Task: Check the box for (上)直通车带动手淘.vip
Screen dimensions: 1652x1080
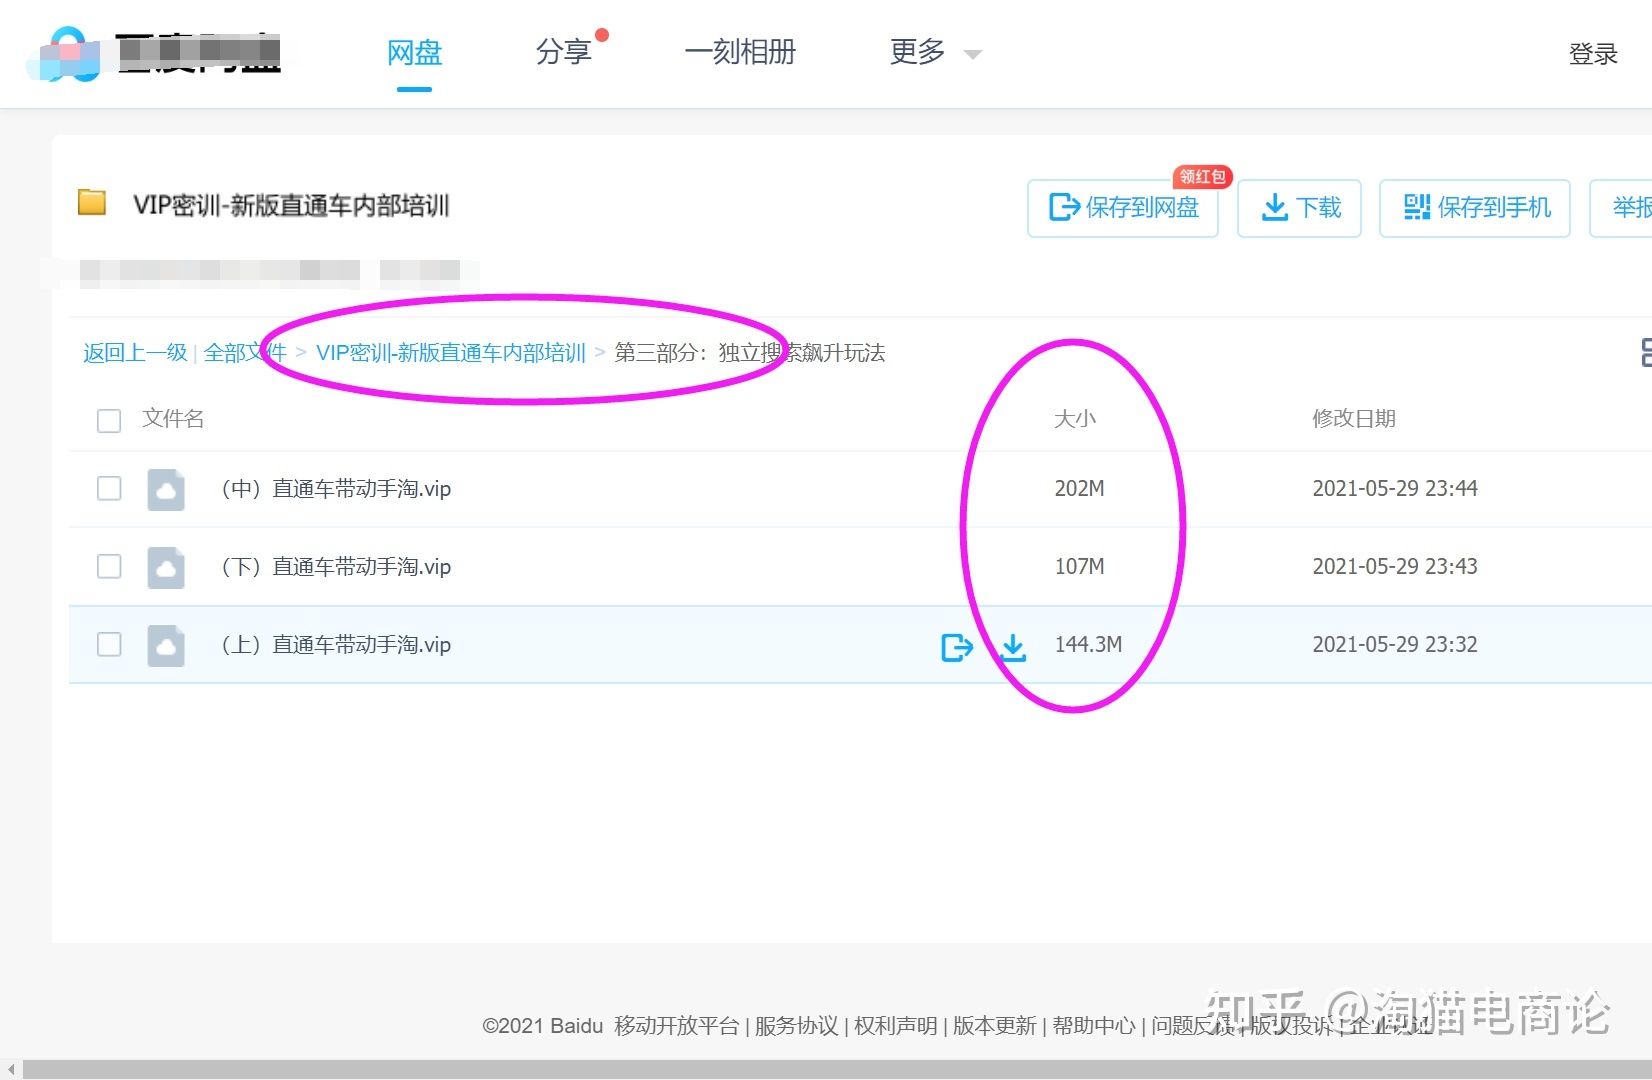Action: [109, 644]
